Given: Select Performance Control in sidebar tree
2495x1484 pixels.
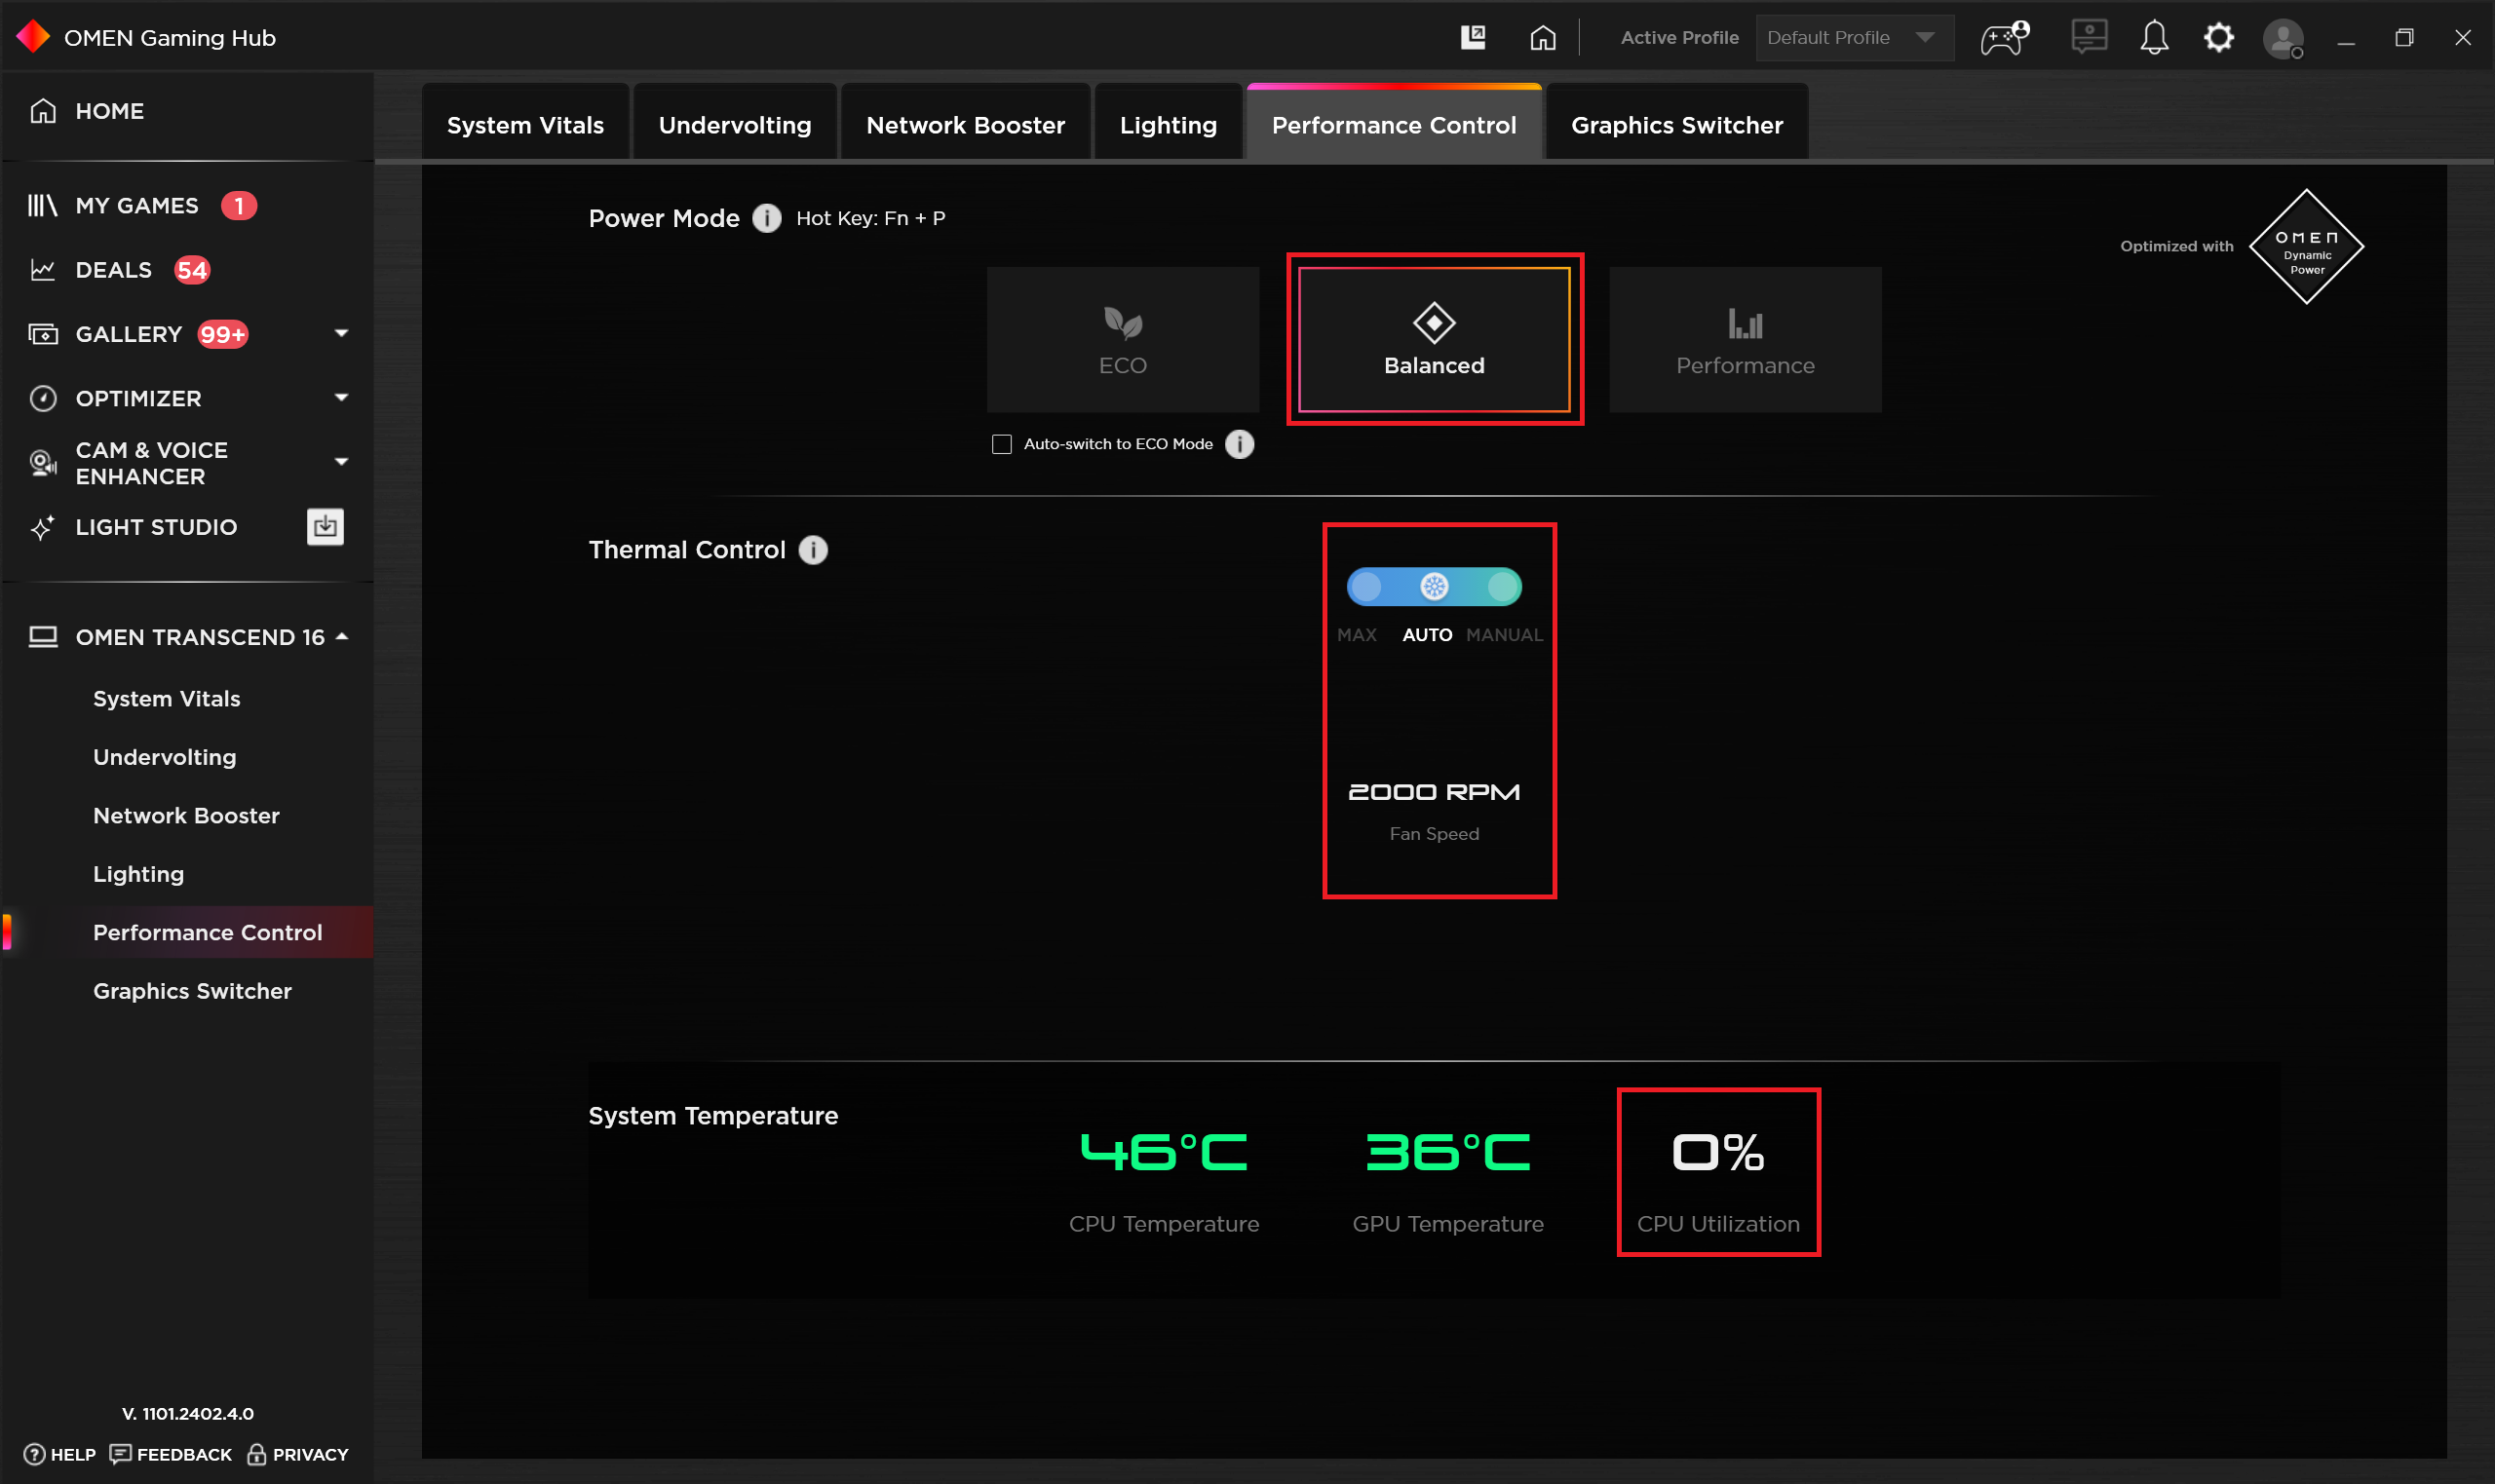Looking at the screenshot, I should point(207,932).
